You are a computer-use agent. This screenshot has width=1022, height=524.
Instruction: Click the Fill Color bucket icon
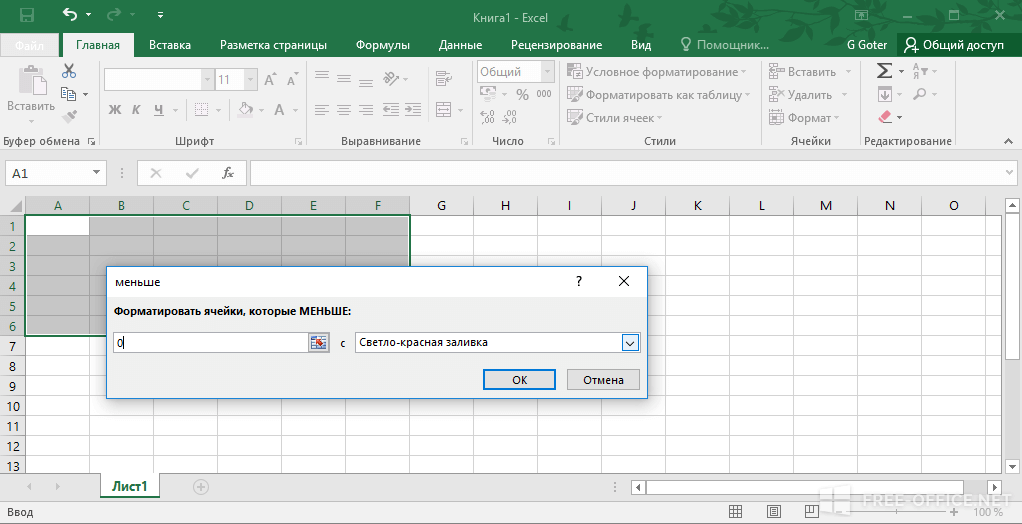tap(245, 109)
